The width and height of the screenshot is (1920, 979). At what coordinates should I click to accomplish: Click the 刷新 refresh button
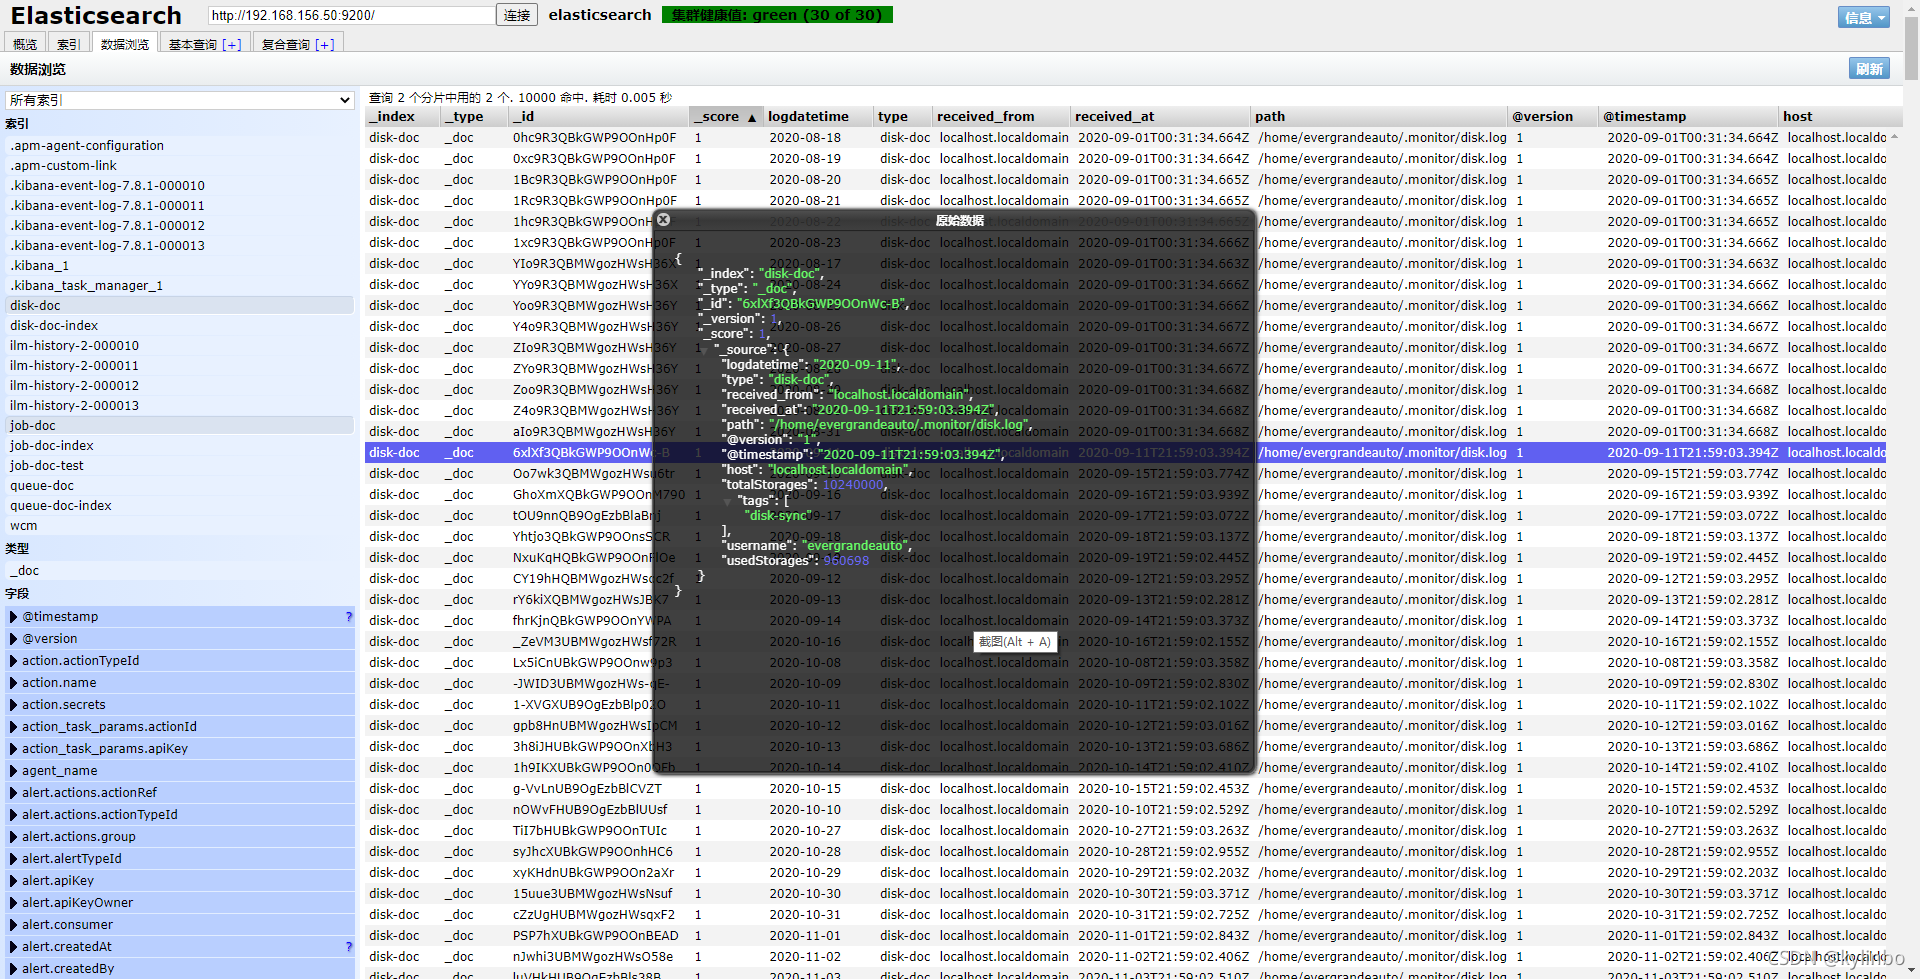(1869, 69)
